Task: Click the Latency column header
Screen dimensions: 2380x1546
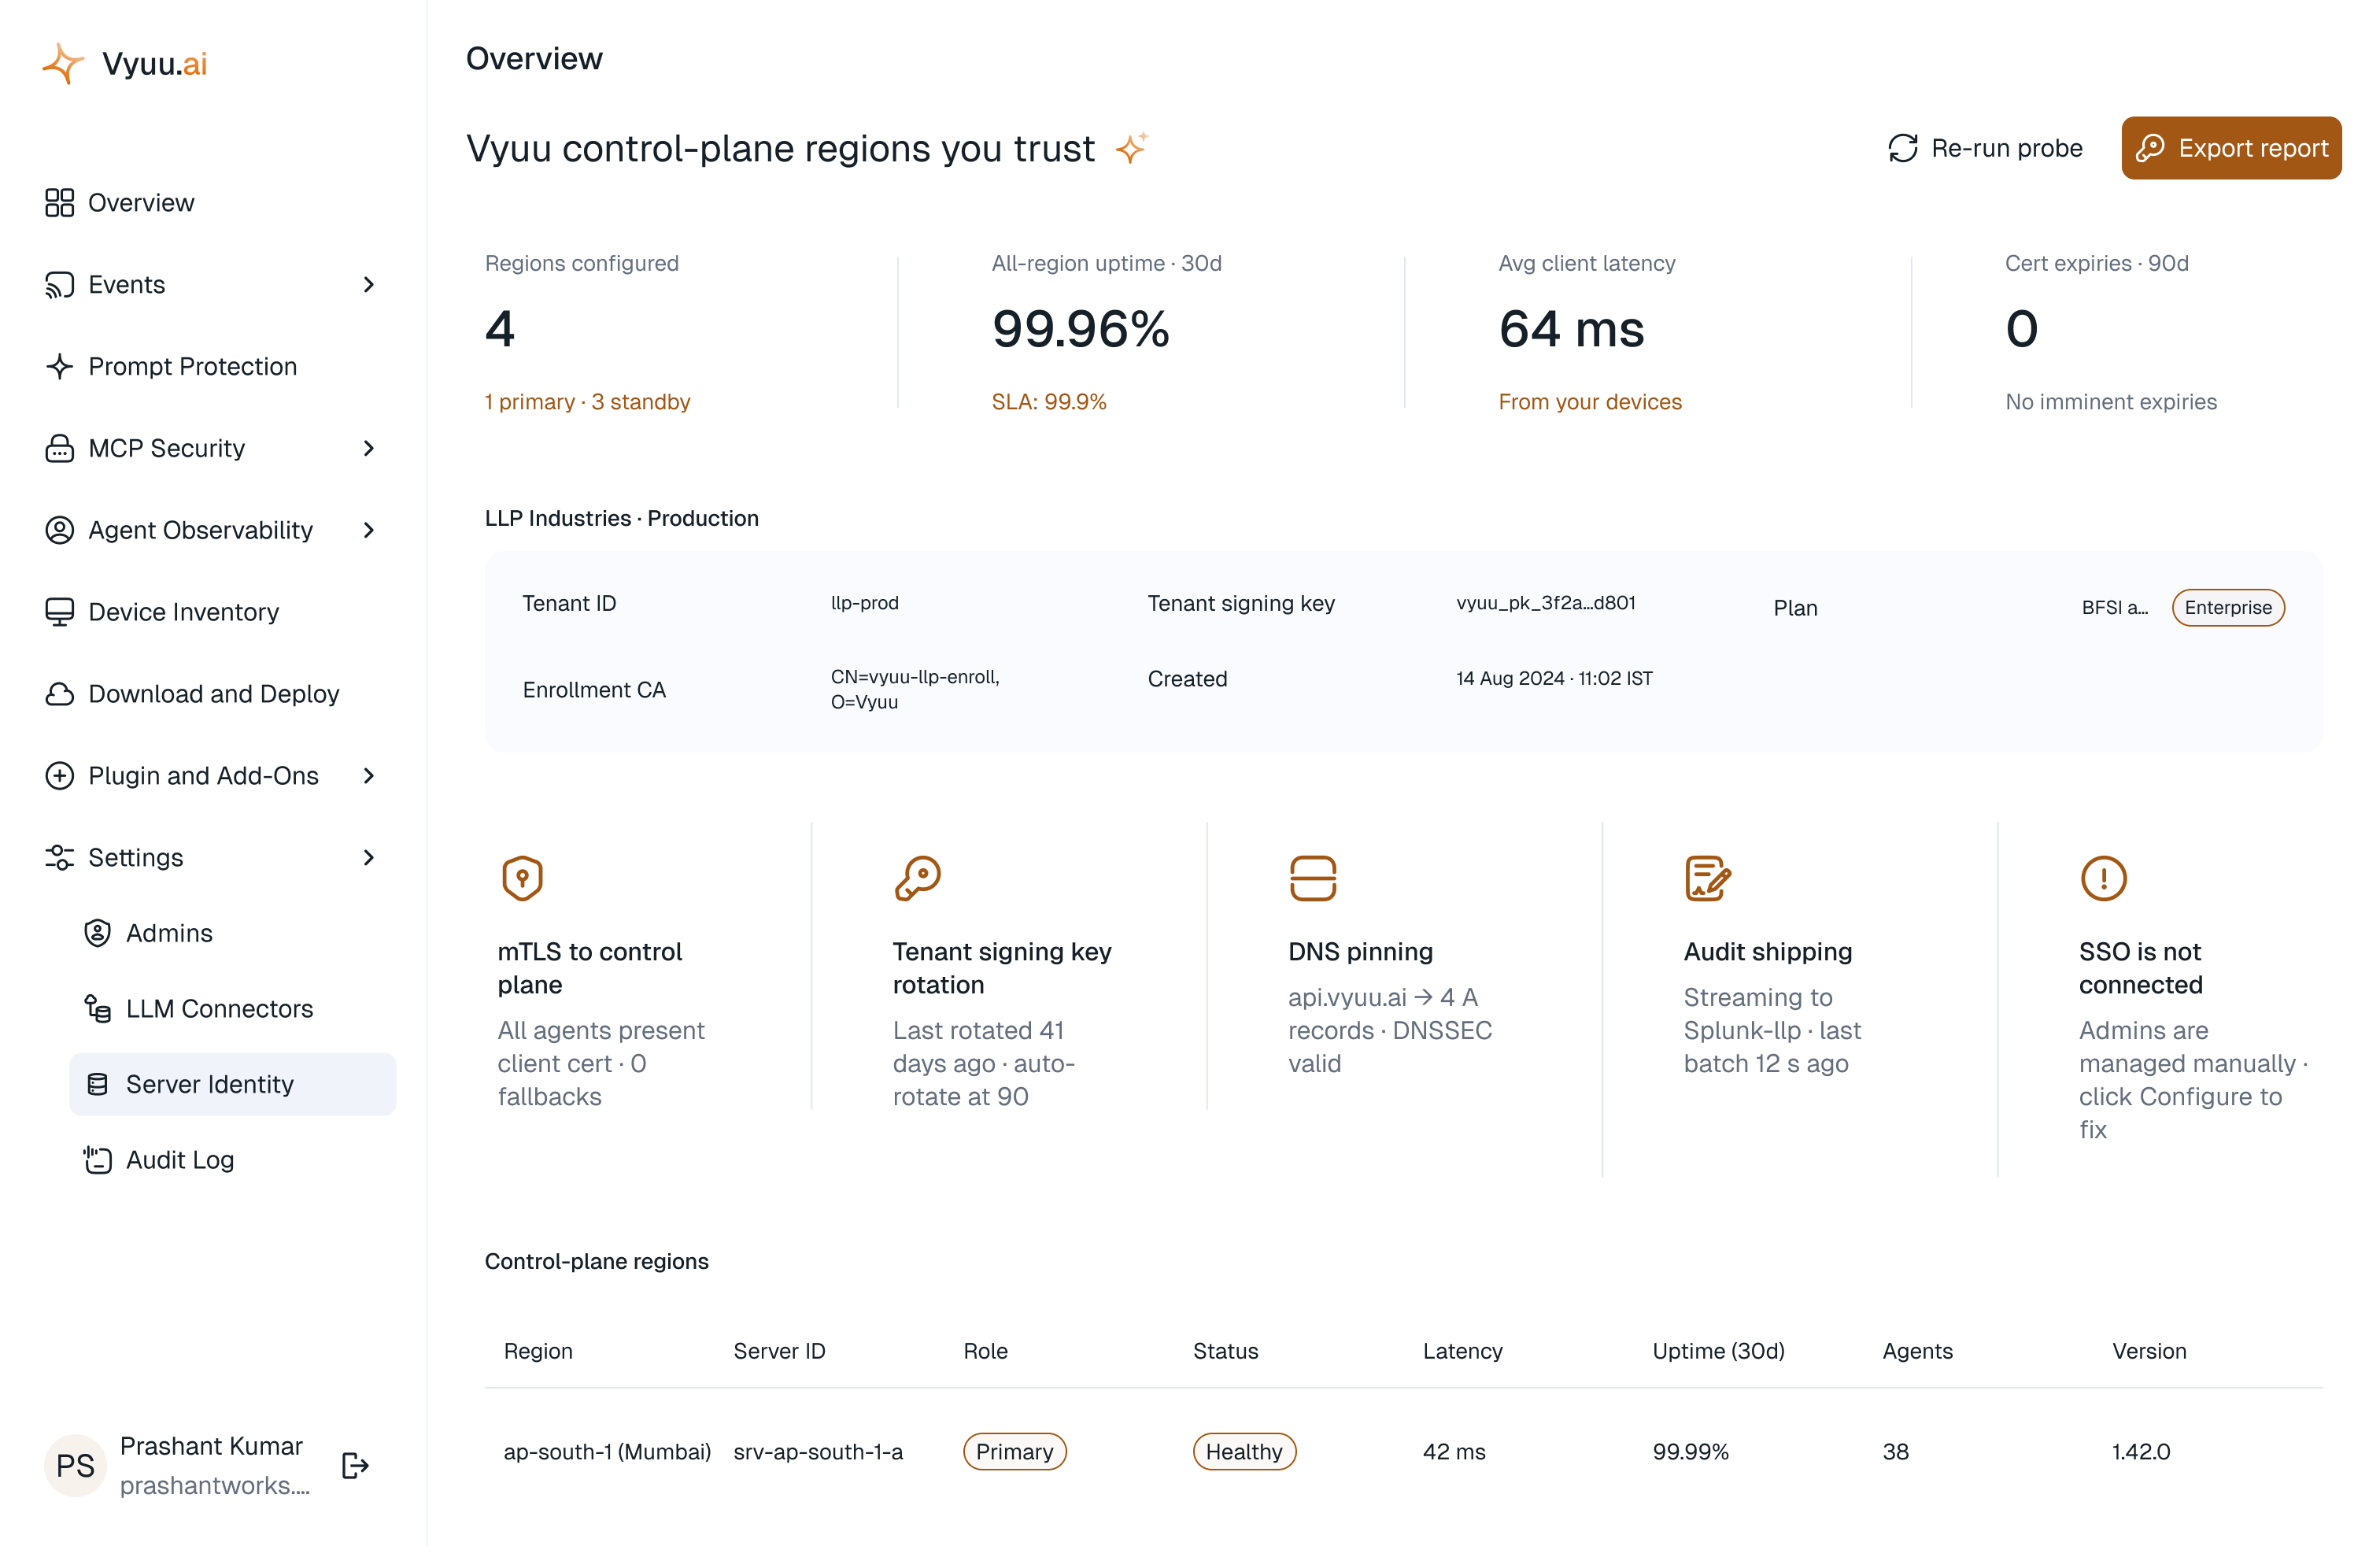Action: coord(1462,1352)
